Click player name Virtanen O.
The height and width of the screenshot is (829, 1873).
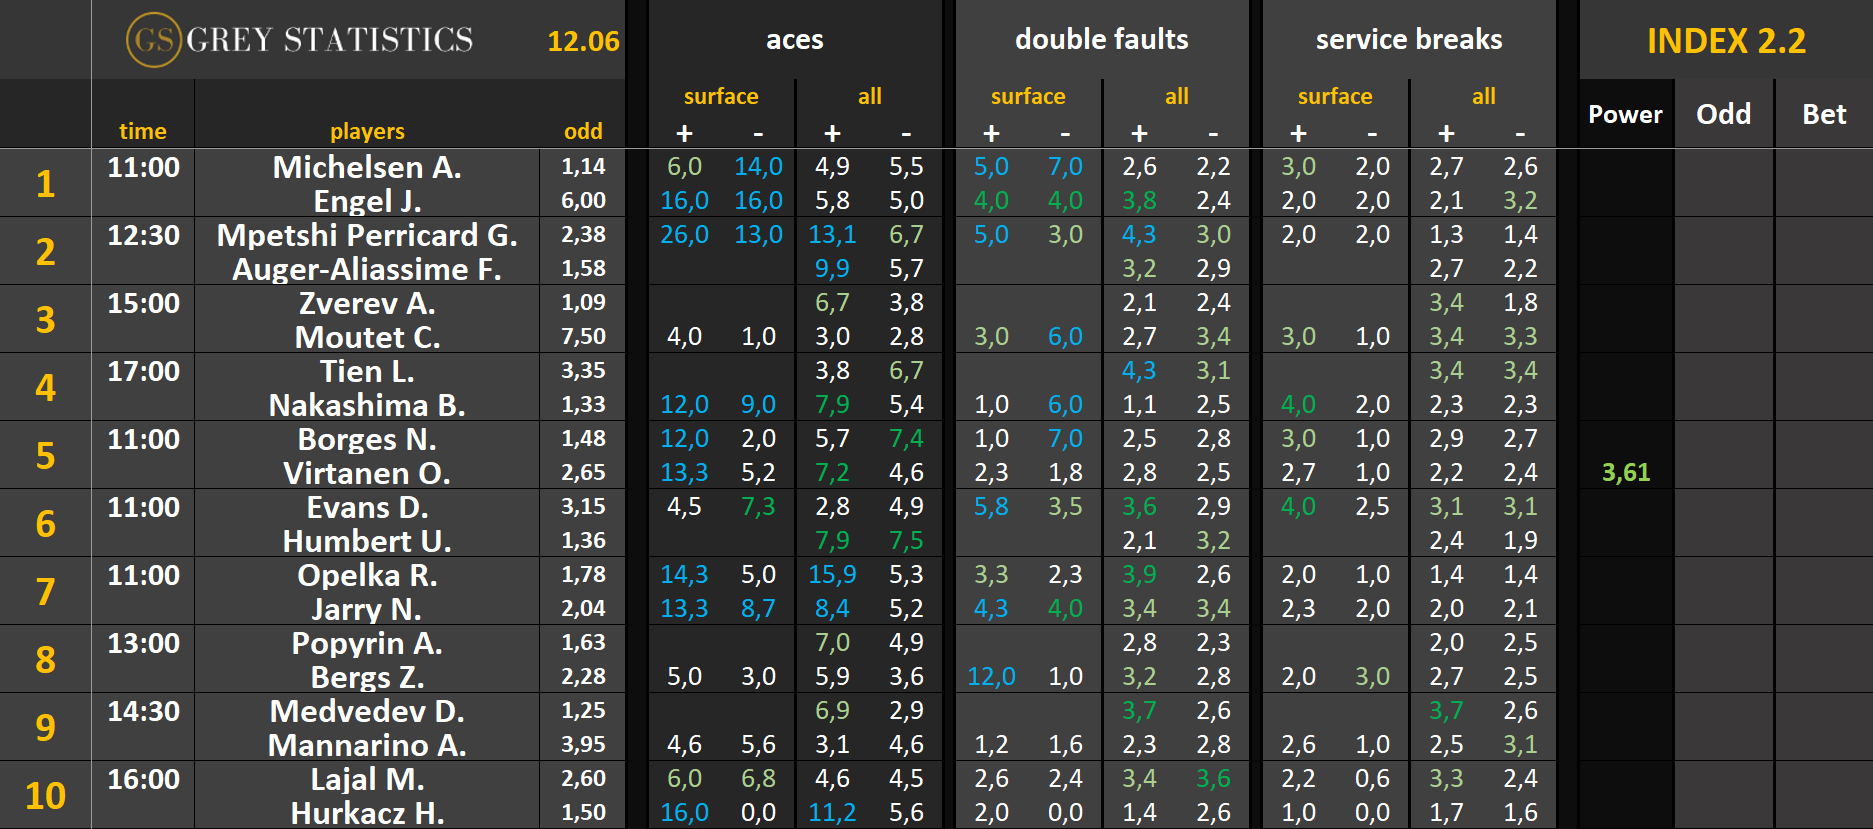click(x=367, y=473)
